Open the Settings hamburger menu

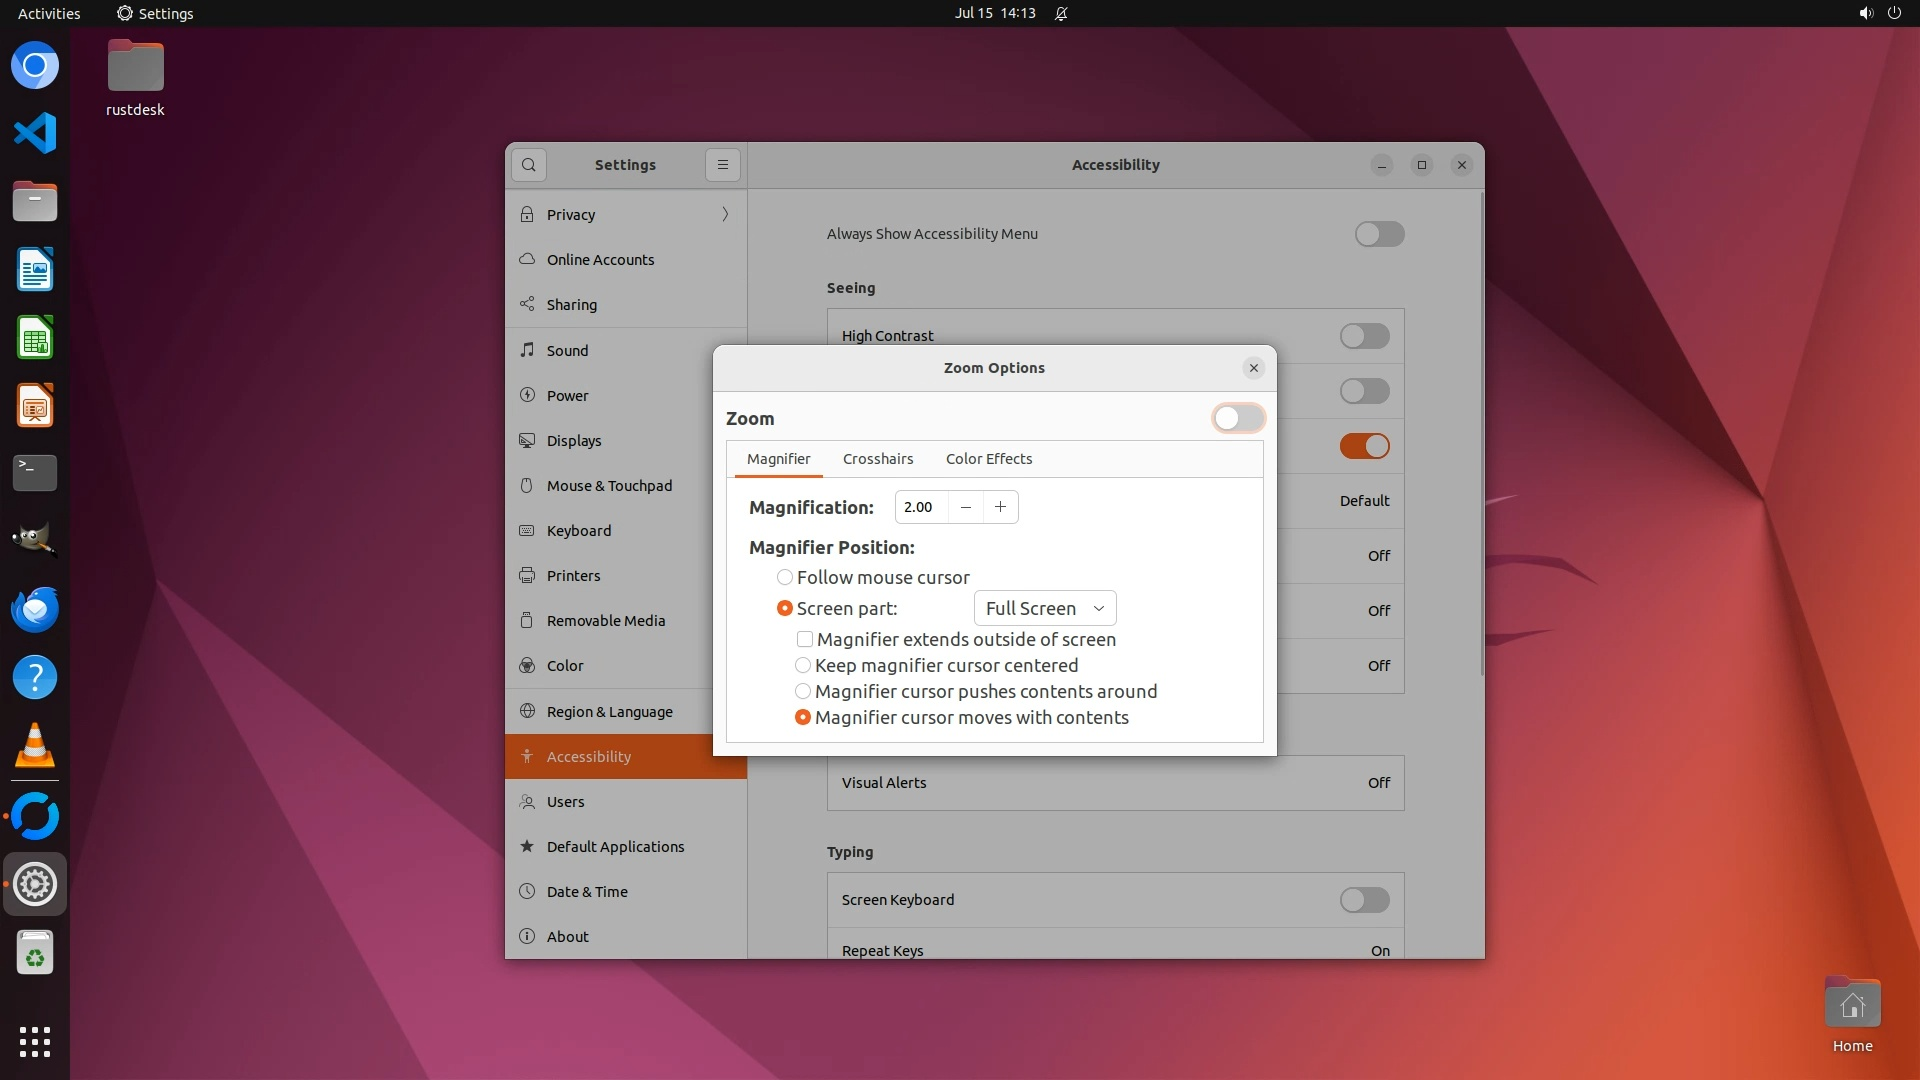coord(722,165)
